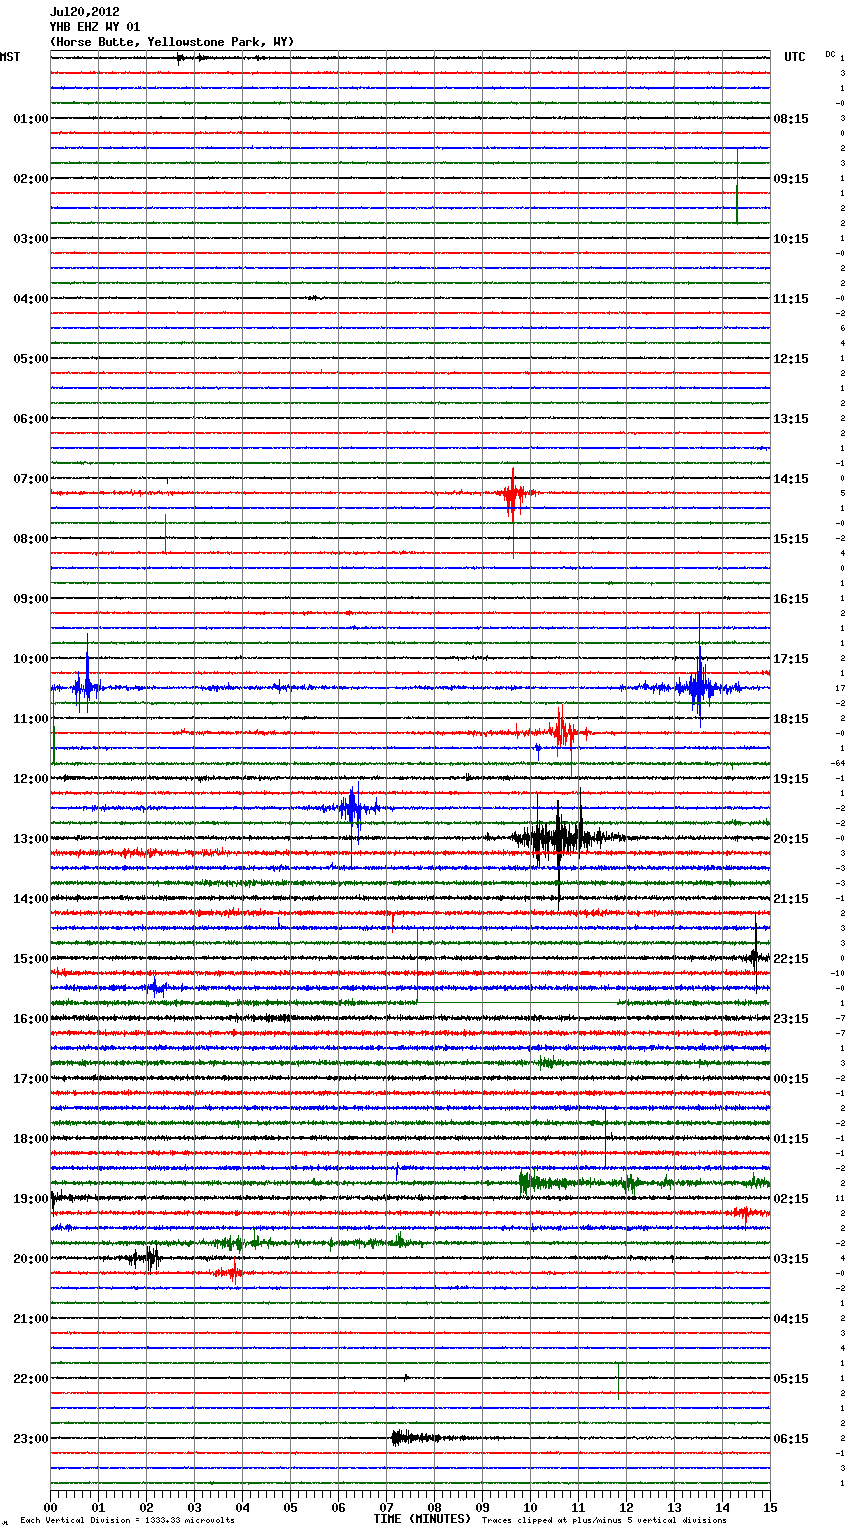This screenshot has width=850, height=1534.
Task: Select the vertical division microvolts footnote
Action: click(127, 1520)
